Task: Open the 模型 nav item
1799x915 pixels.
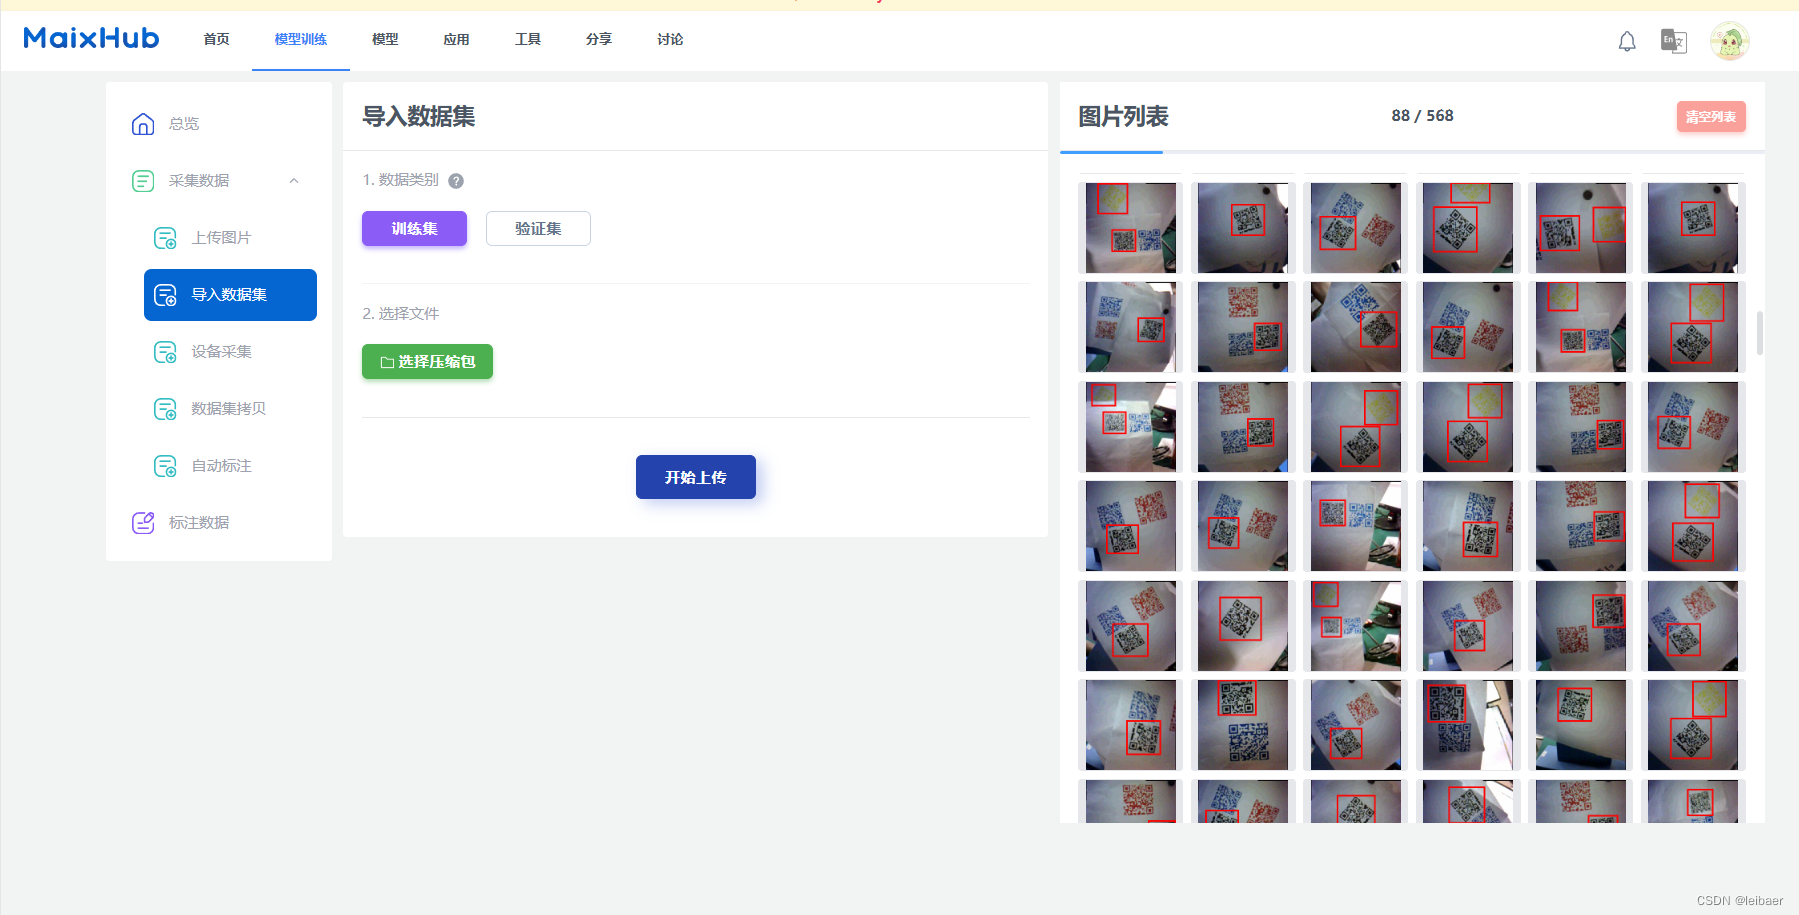Action: 385,39
